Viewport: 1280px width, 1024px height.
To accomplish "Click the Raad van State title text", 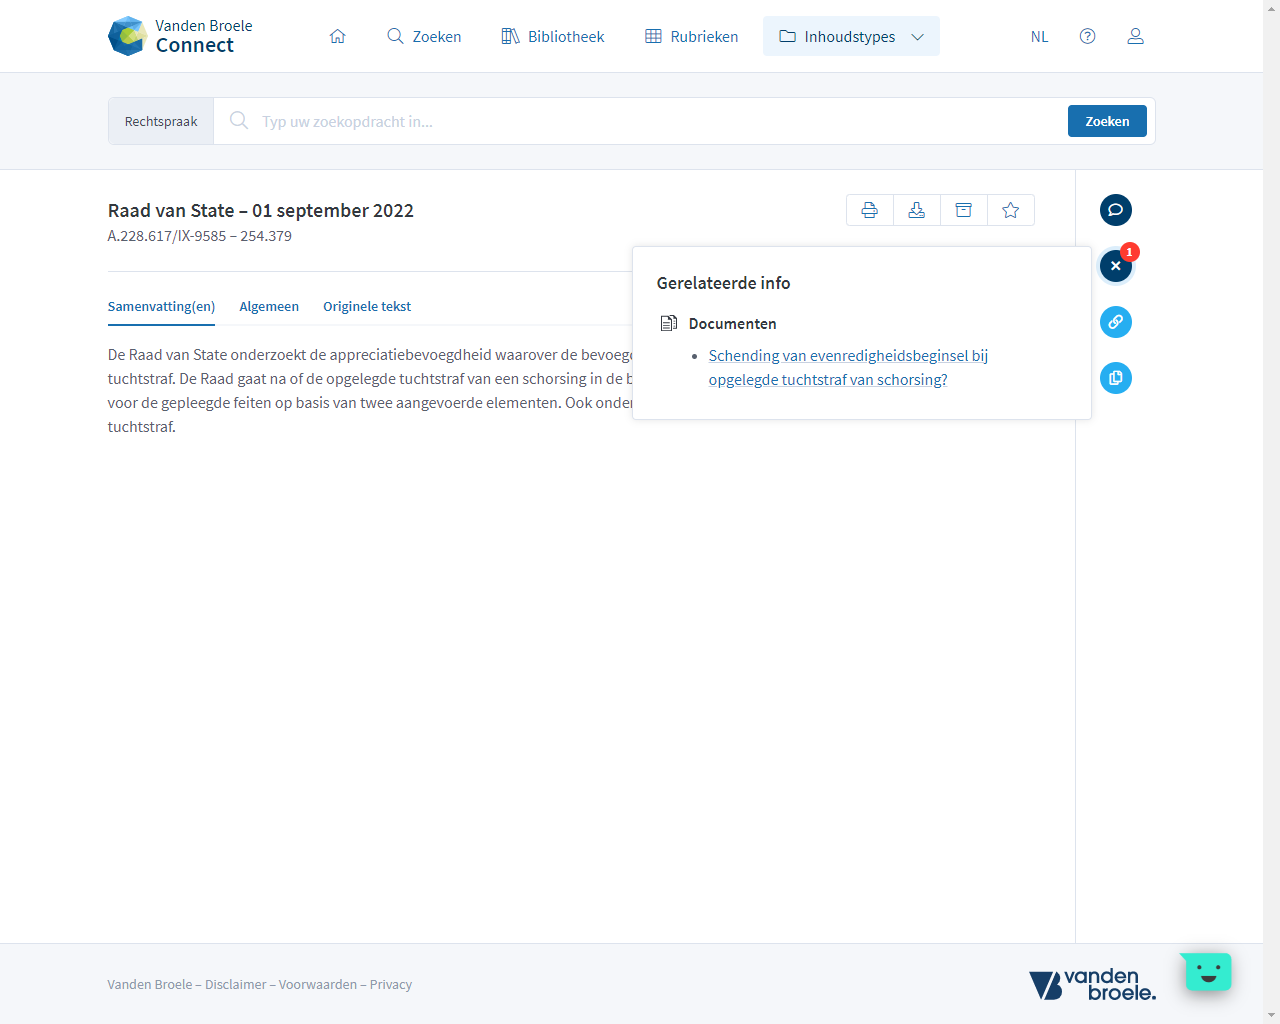I will click(x=261, y=210).
